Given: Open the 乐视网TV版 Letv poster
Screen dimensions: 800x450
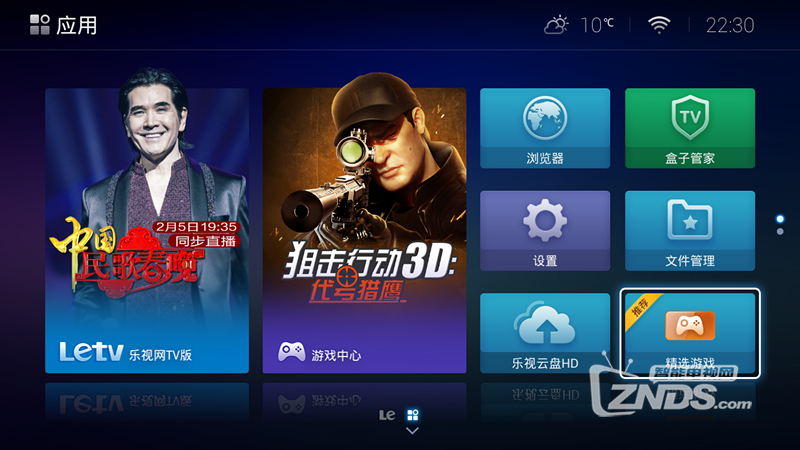Looking at the screenshot, I should point(147,231).
